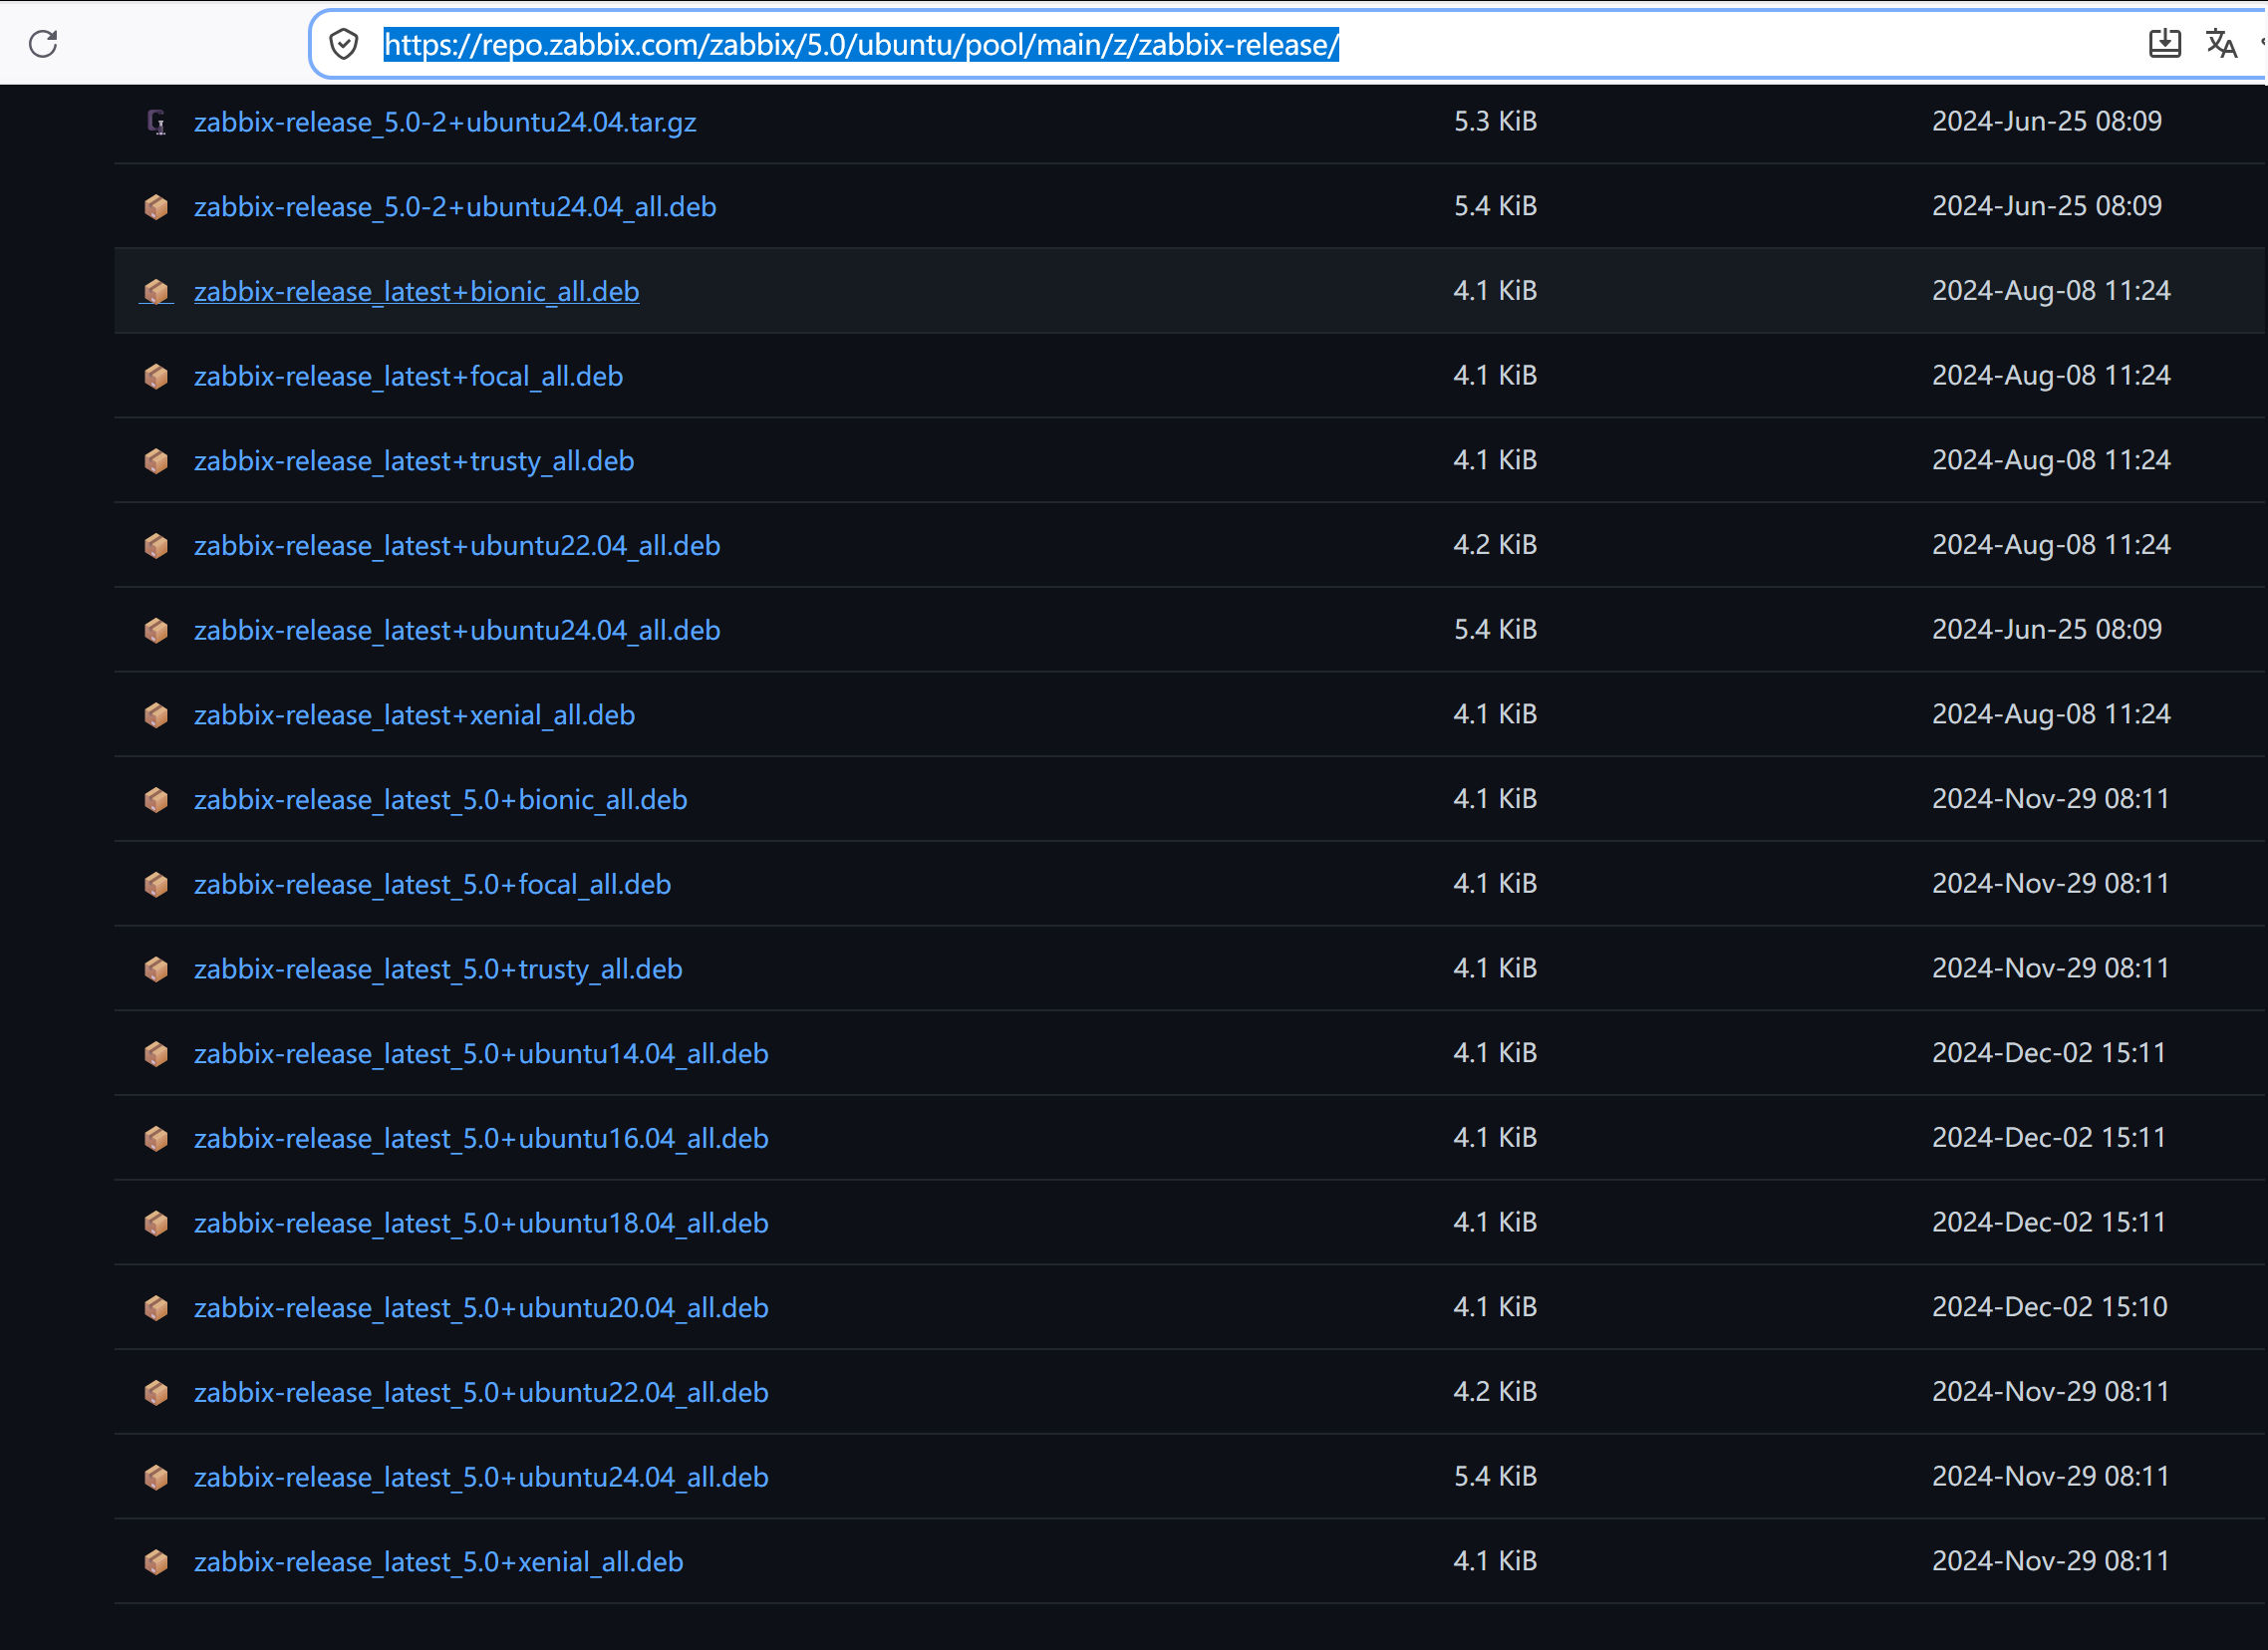This screenshot has width=2268, height=1650.
Task: Download zabbix-release_latest_5.0+ubuntu22.04_all.deb
Action: (481, 1392)
